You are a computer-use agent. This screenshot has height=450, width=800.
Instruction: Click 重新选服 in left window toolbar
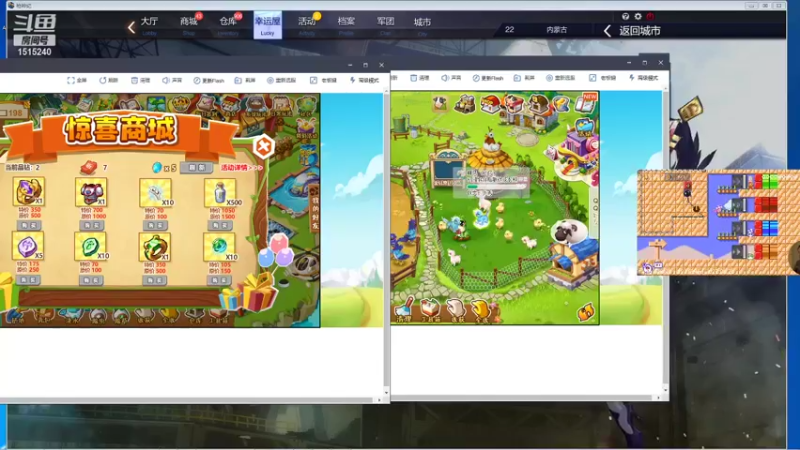[282, 81]
